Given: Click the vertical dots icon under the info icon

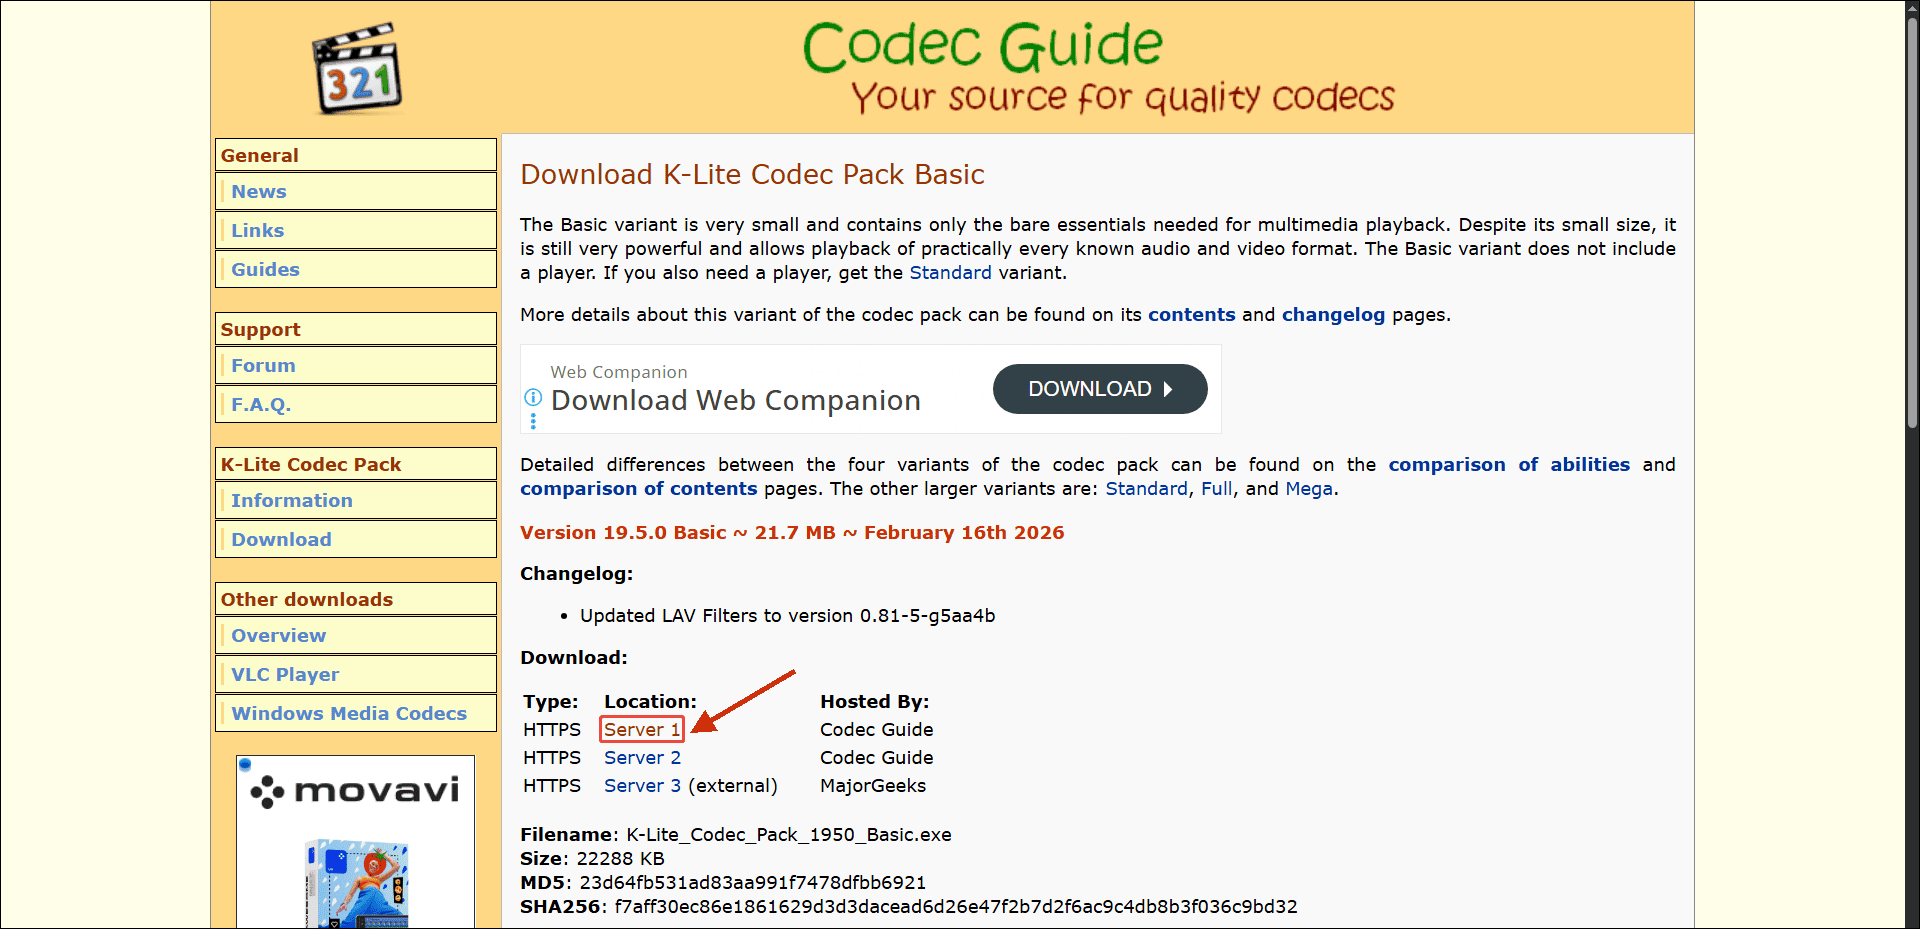Looking at the screenshot, I should (533, 422).
